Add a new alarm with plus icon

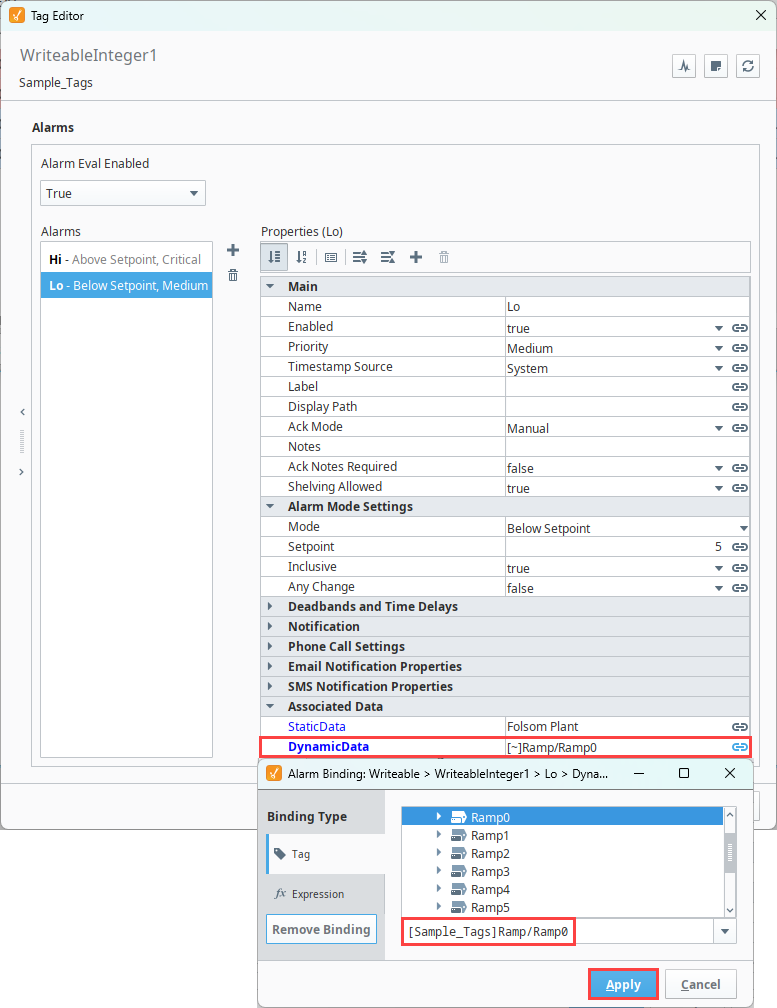233,250
